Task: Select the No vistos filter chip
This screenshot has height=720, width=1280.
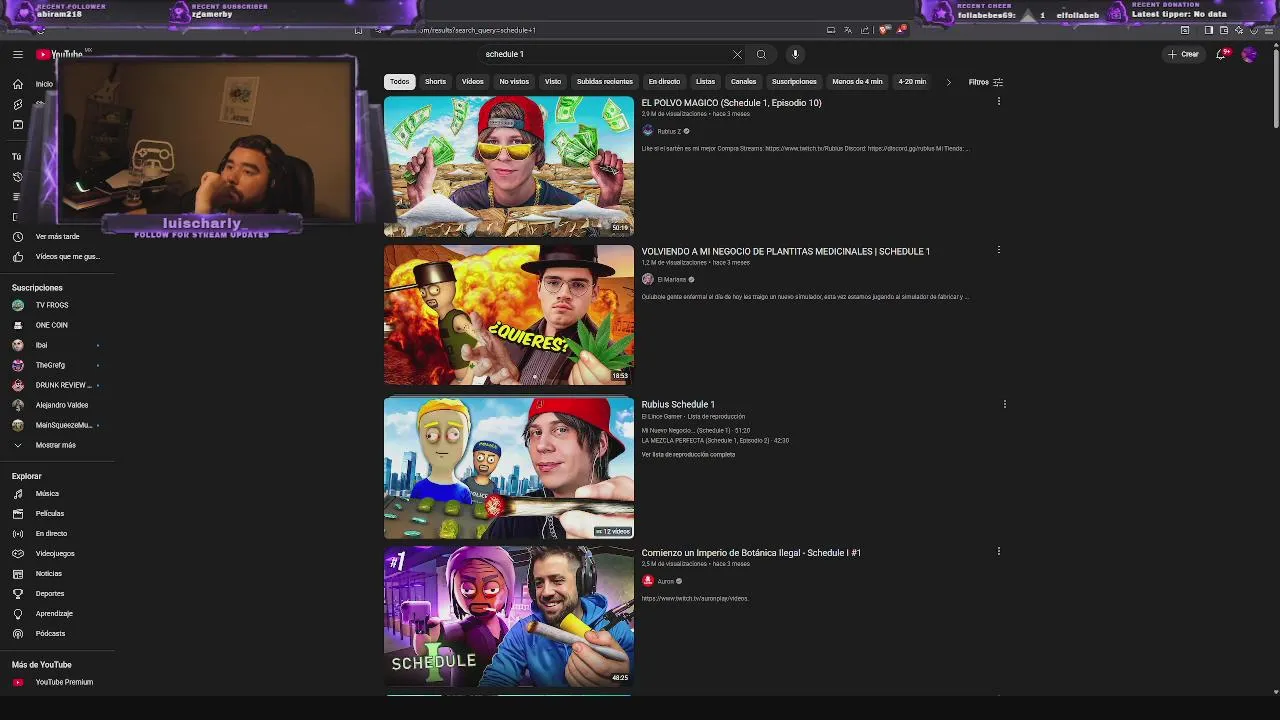Action: click(x=514, y=82)
